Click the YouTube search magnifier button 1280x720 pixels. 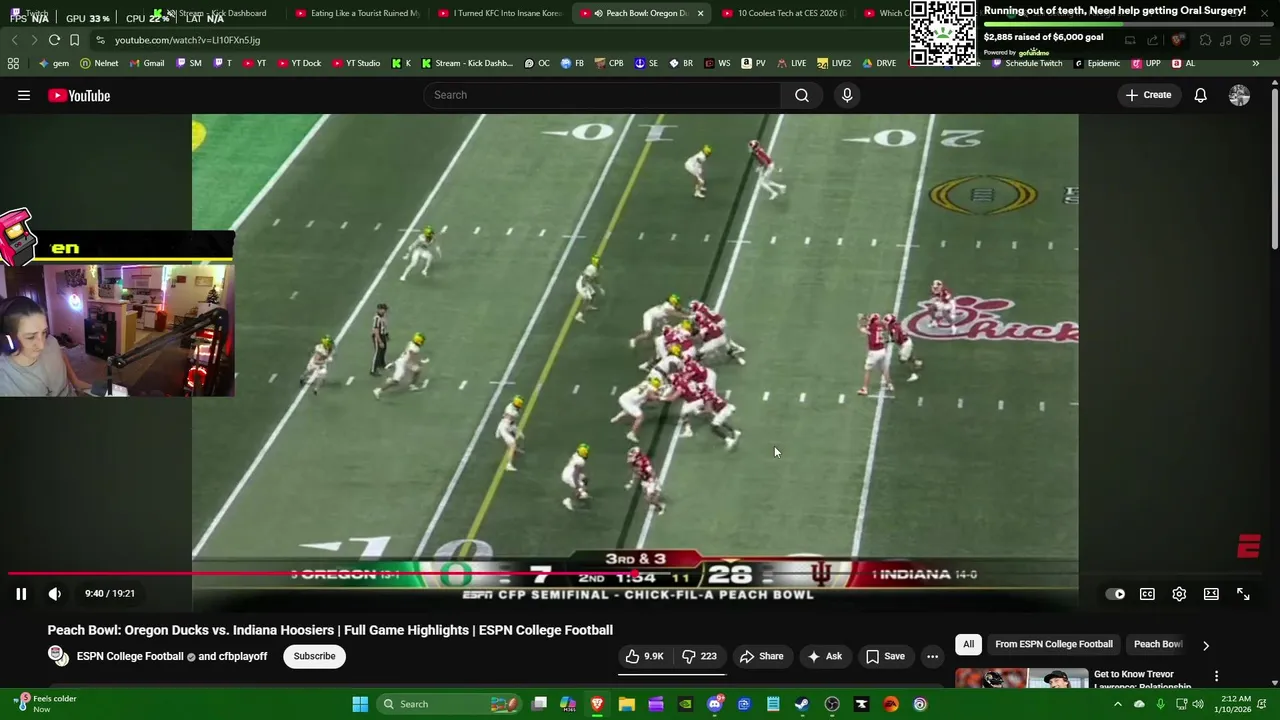pyautogui.click(x=802, y=95)
